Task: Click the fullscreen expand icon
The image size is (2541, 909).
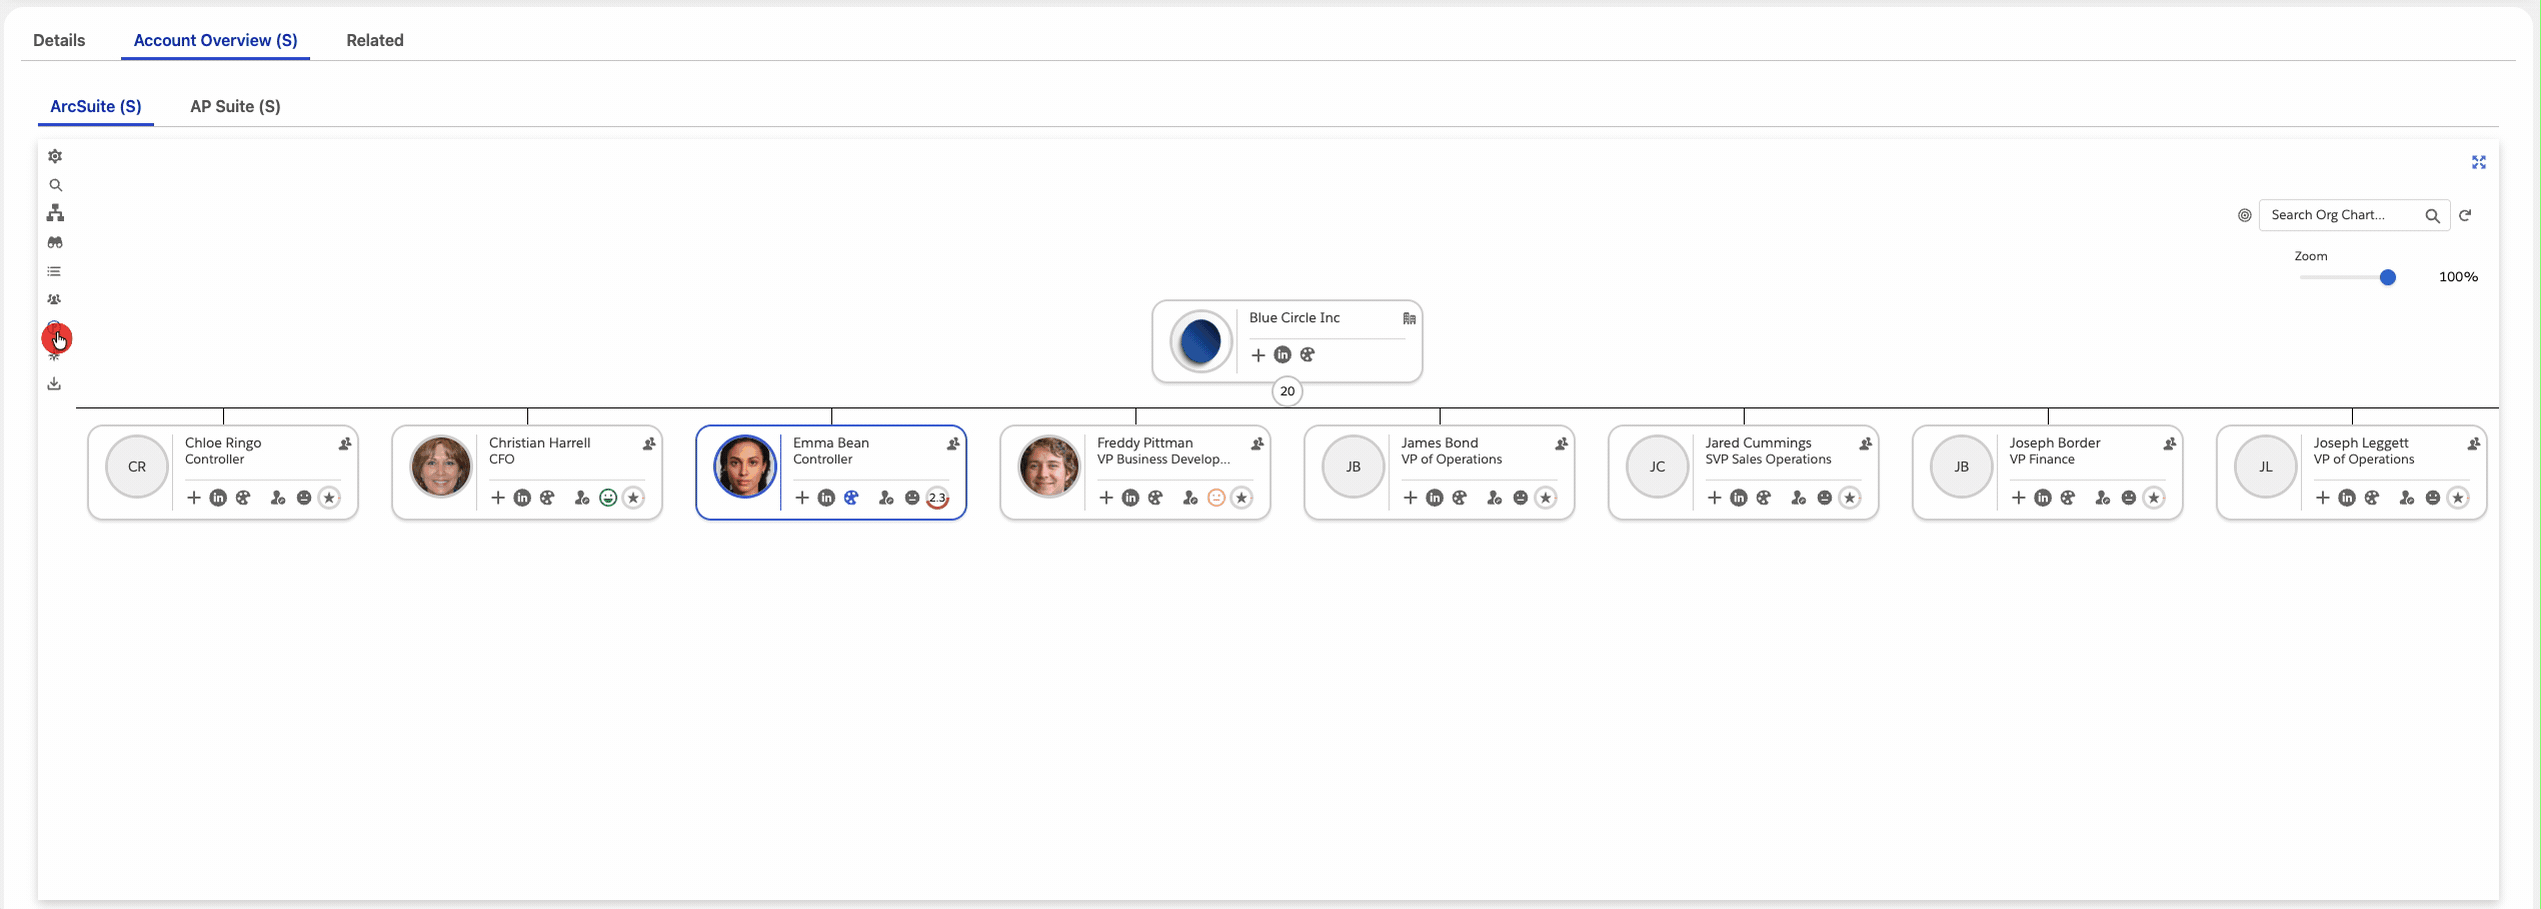Action: click(2478, 162)
